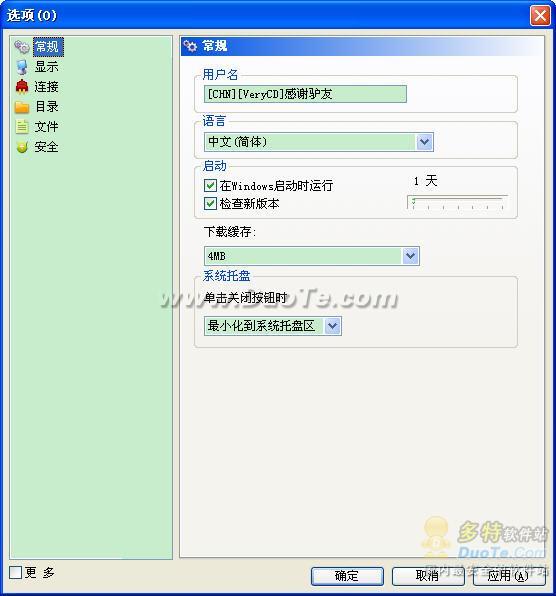Click the gears icon in the 常规 header
The image size is (556, 596).
(x=190, y=46)
